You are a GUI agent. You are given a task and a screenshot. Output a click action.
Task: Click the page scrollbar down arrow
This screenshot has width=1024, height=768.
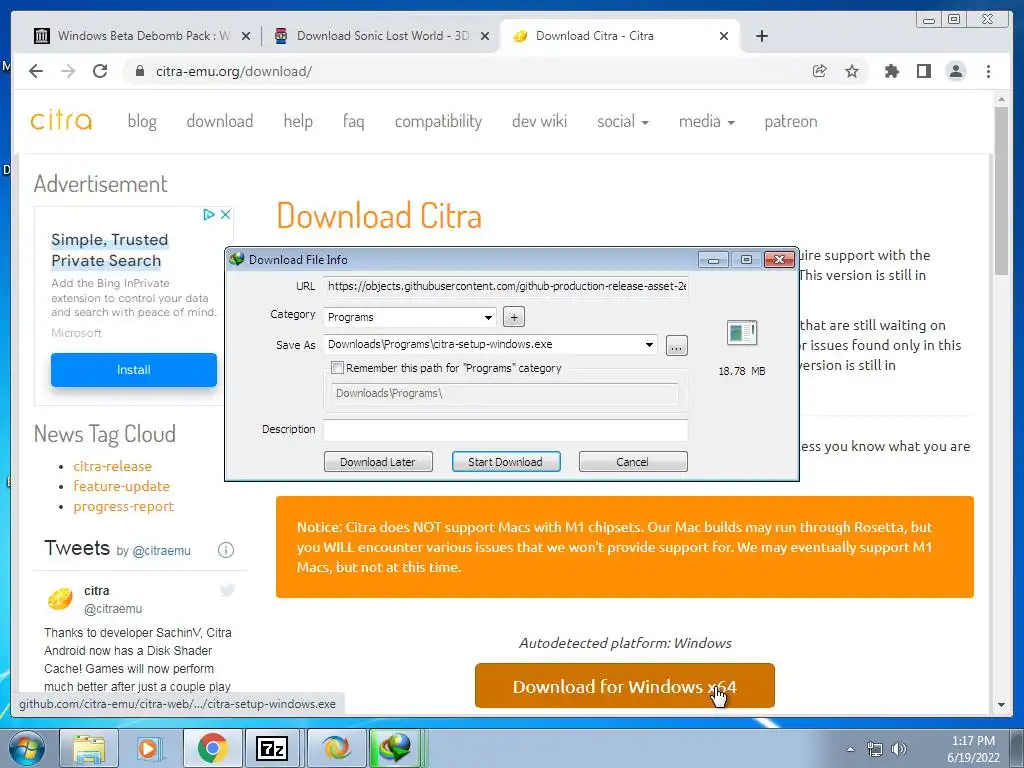click(x=1001, y=705)
